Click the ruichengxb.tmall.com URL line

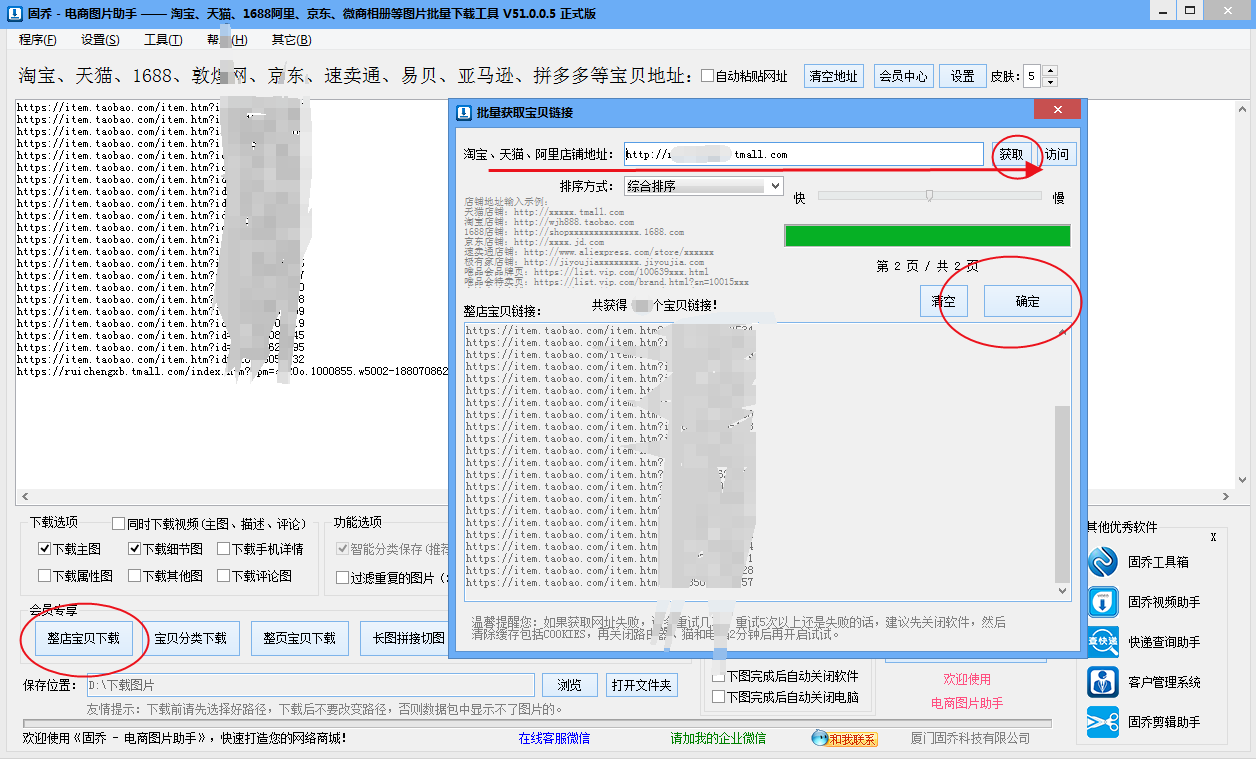(x=232, y=372)
